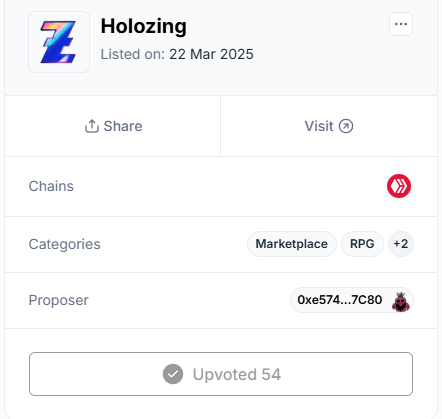This screenshot has width=442, height=419.
Task: Click the Upvoted checkmark icon
Action: pos(173,374)
